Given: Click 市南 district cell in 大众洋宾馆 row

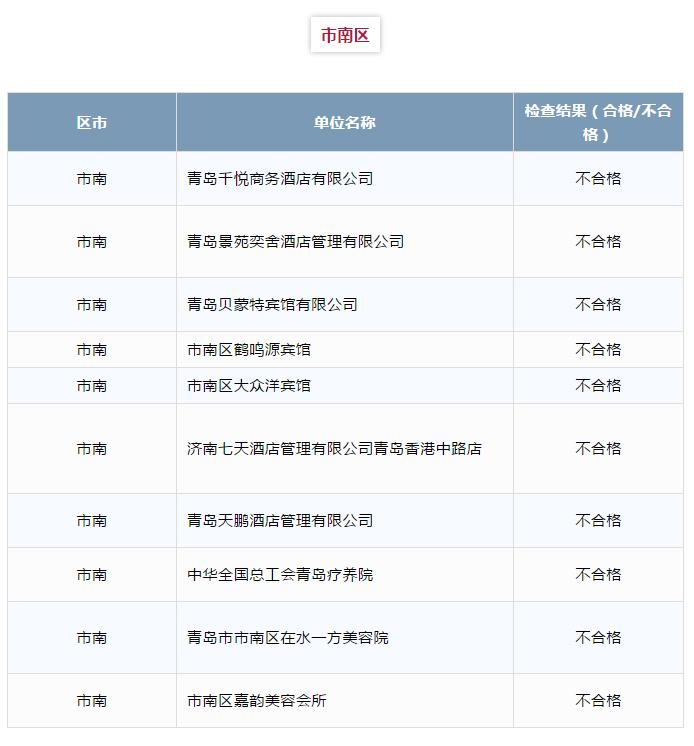Looking at the screenshot, I should pyautogui.click(x=92, y=385).
